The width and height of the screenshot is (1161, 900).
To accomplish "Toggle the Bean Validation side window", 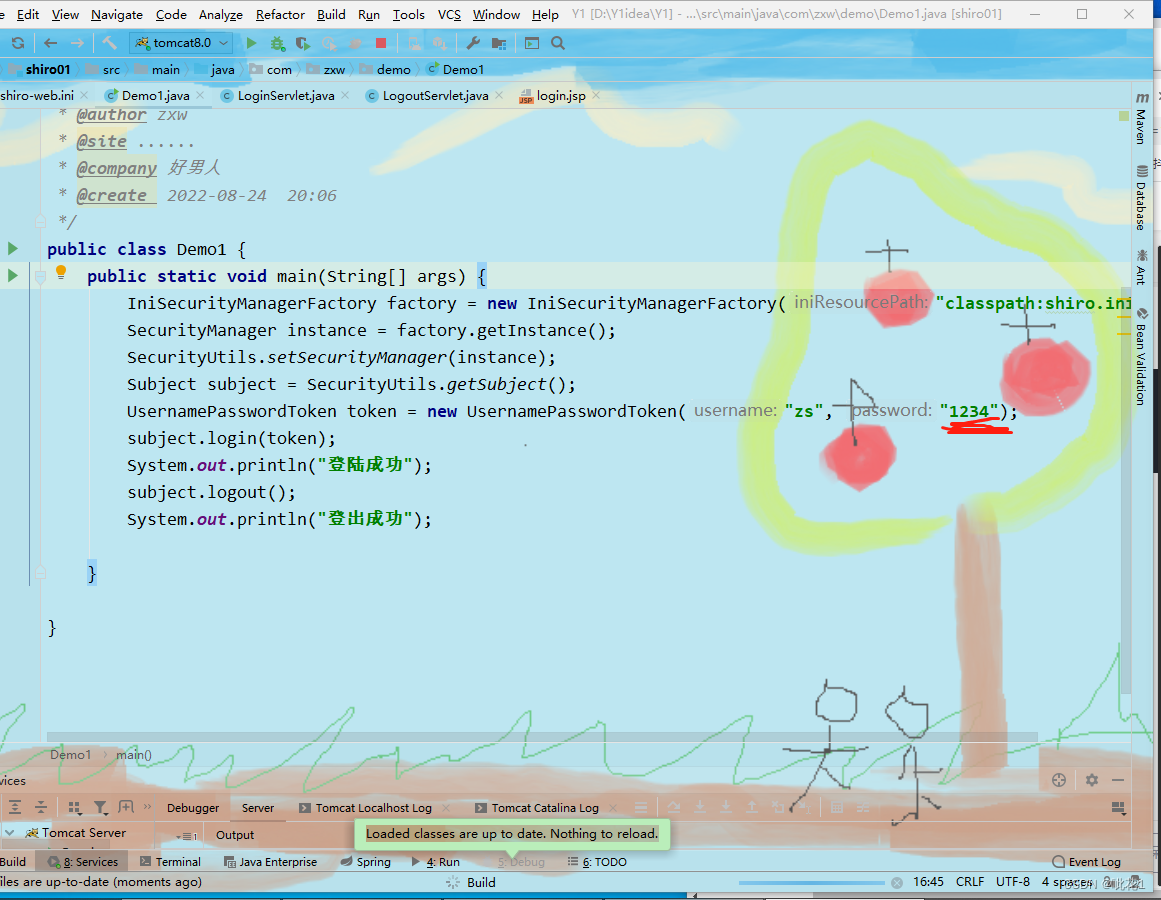I will (x=1142, y=357).
